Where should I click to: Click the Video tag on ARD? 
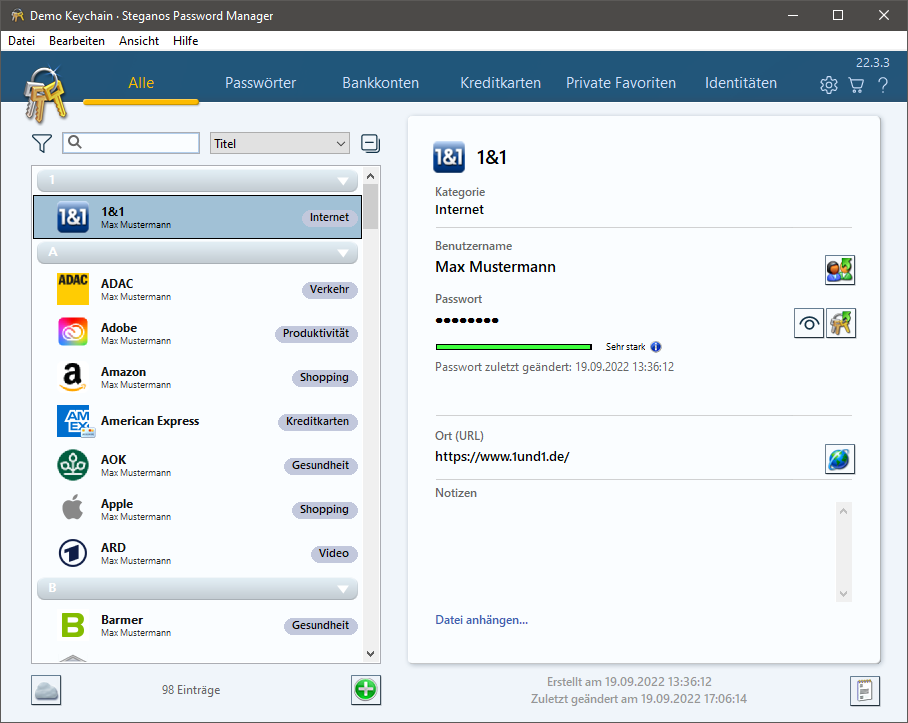(x=334, y=553)
